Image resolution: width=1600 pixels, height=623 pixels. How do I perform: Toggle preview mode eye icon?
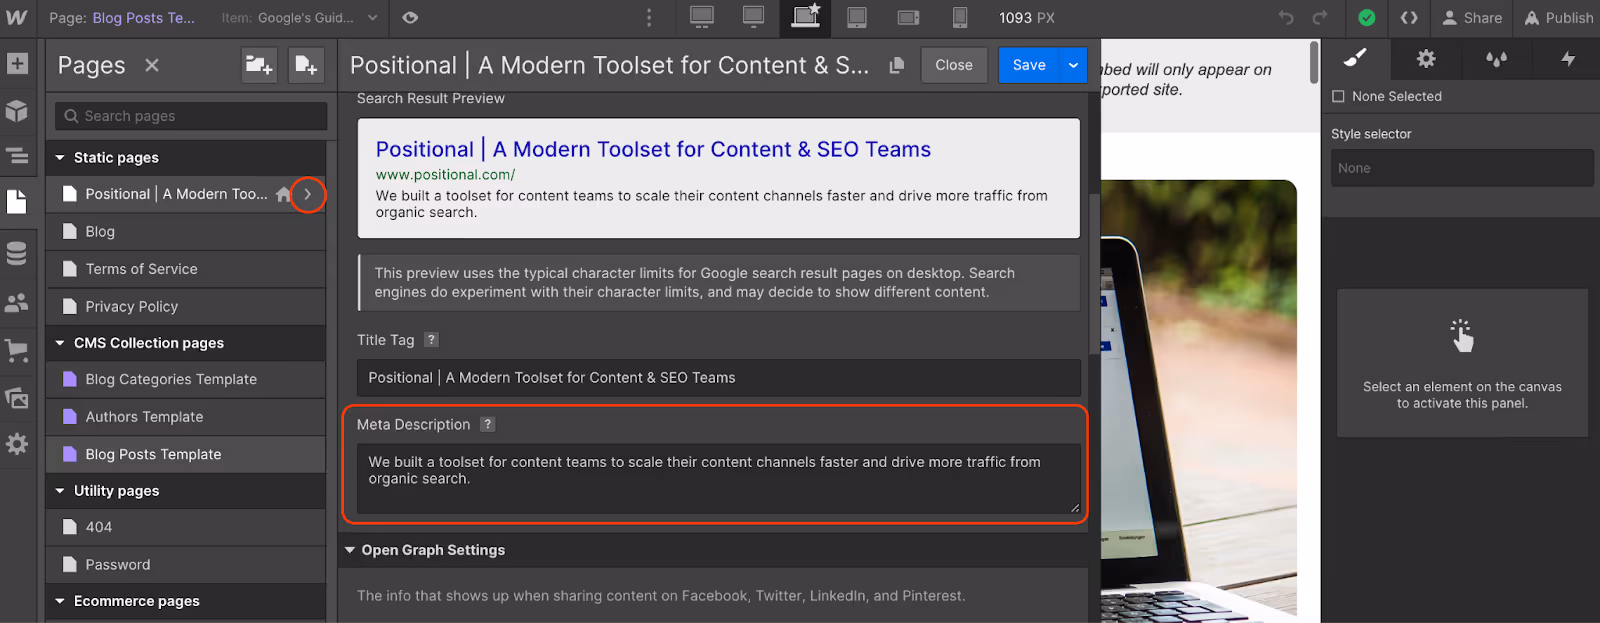[x=410, y=18]
